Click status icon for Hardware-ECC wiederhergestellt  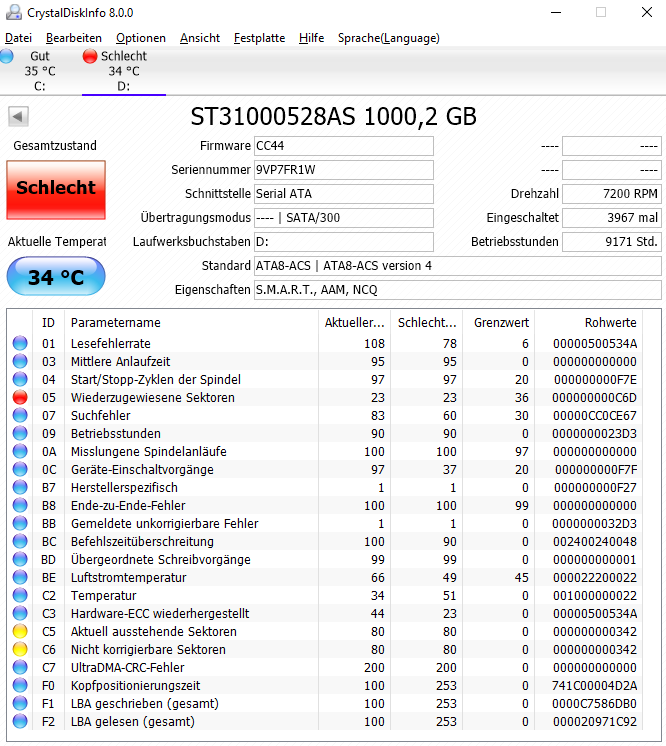coord(20,613)
